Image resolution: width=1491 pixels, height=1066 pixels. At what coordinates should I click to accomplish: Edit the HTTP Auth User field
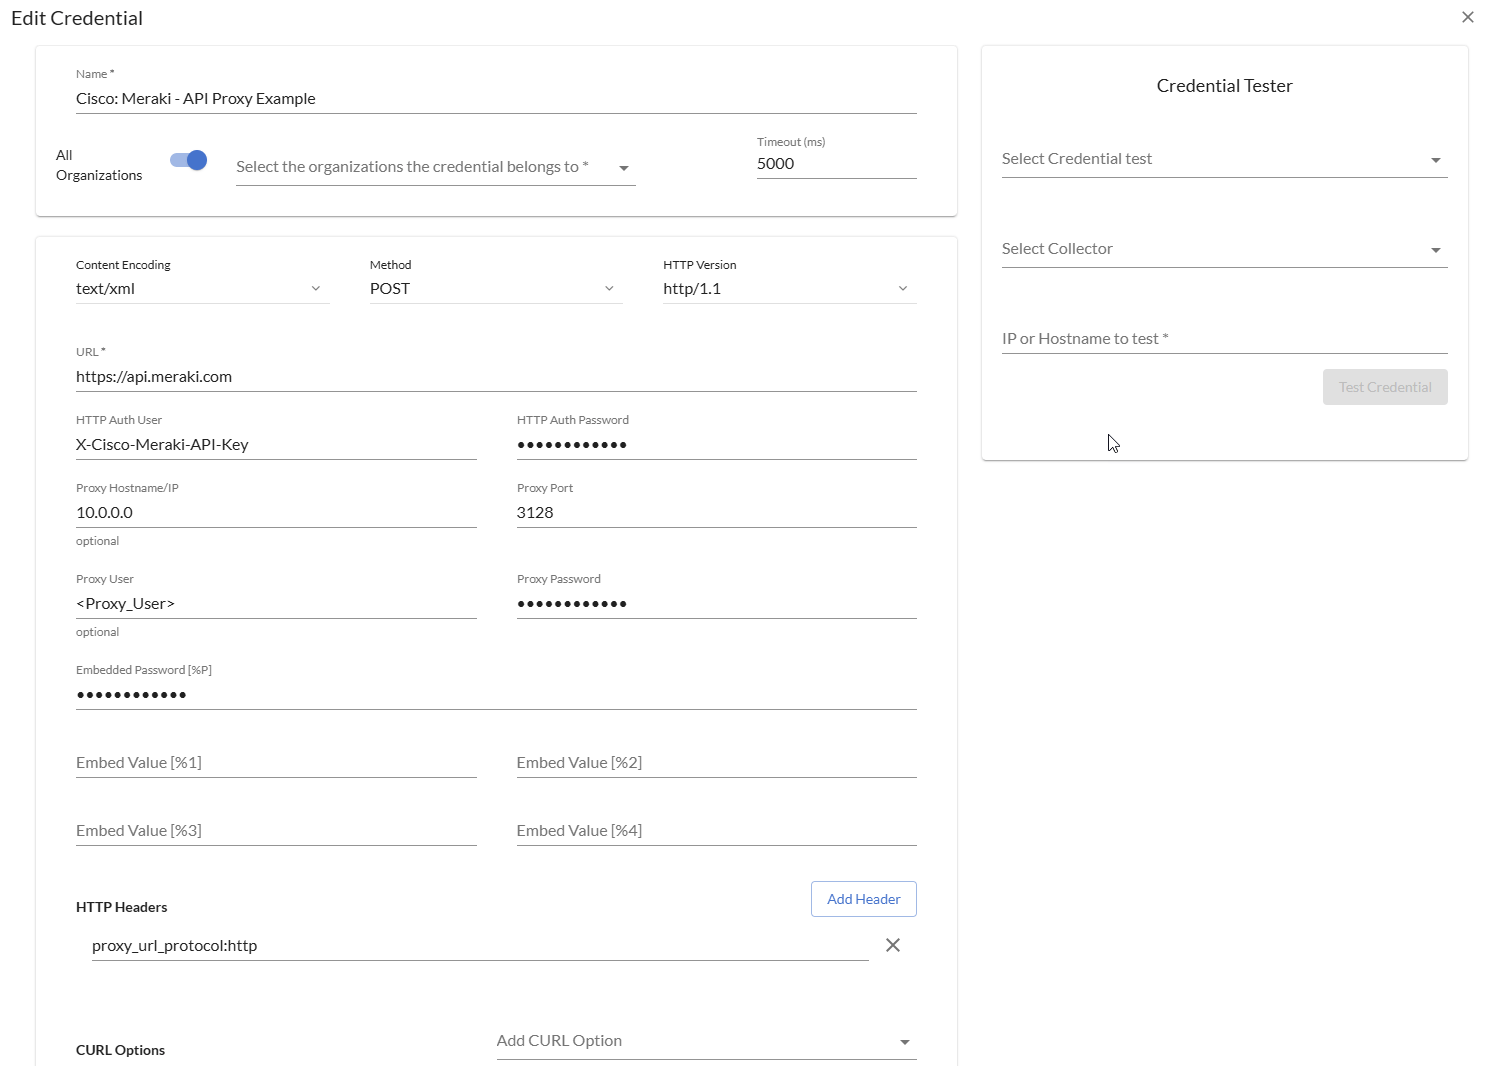coord(275,445)
